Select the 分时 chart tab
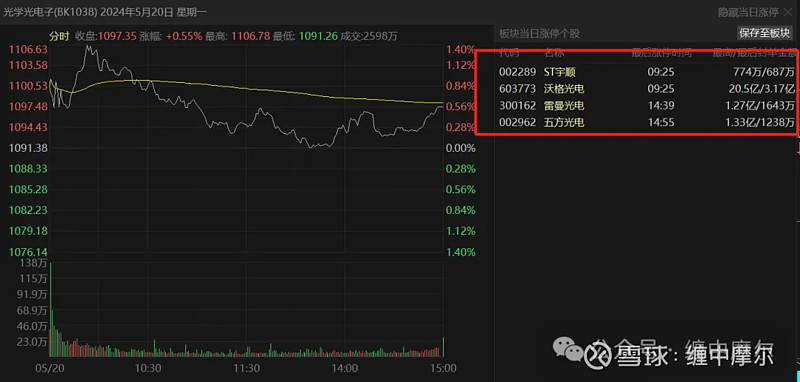 click(x=58, y=36)
